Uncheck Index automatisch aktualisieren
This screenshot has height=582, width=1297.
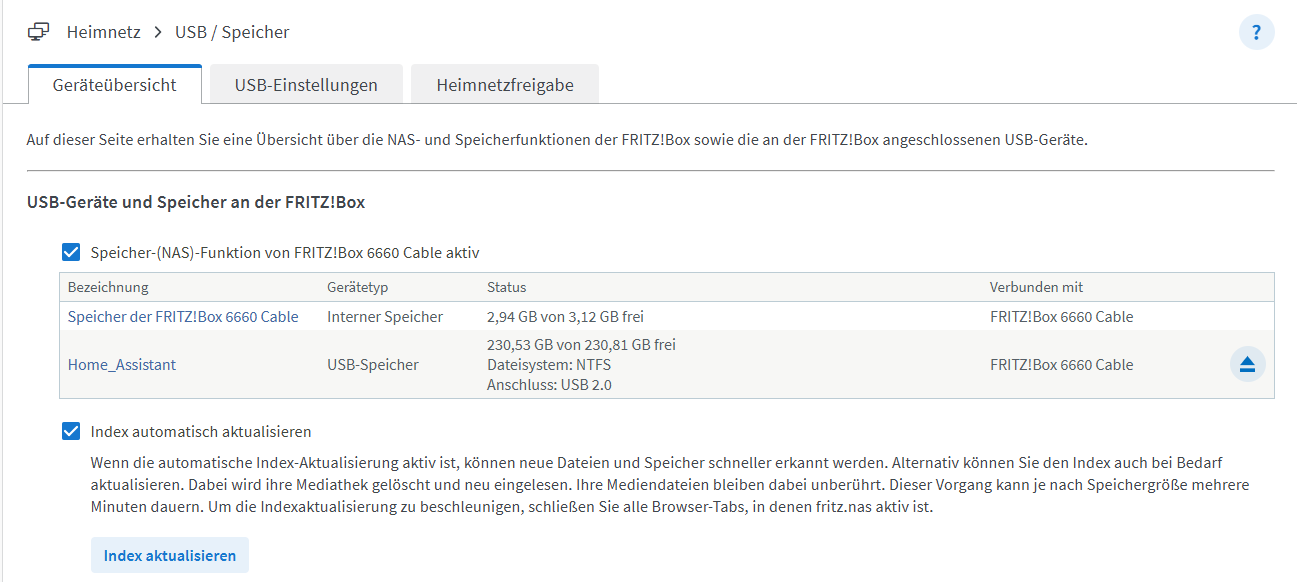71,431
